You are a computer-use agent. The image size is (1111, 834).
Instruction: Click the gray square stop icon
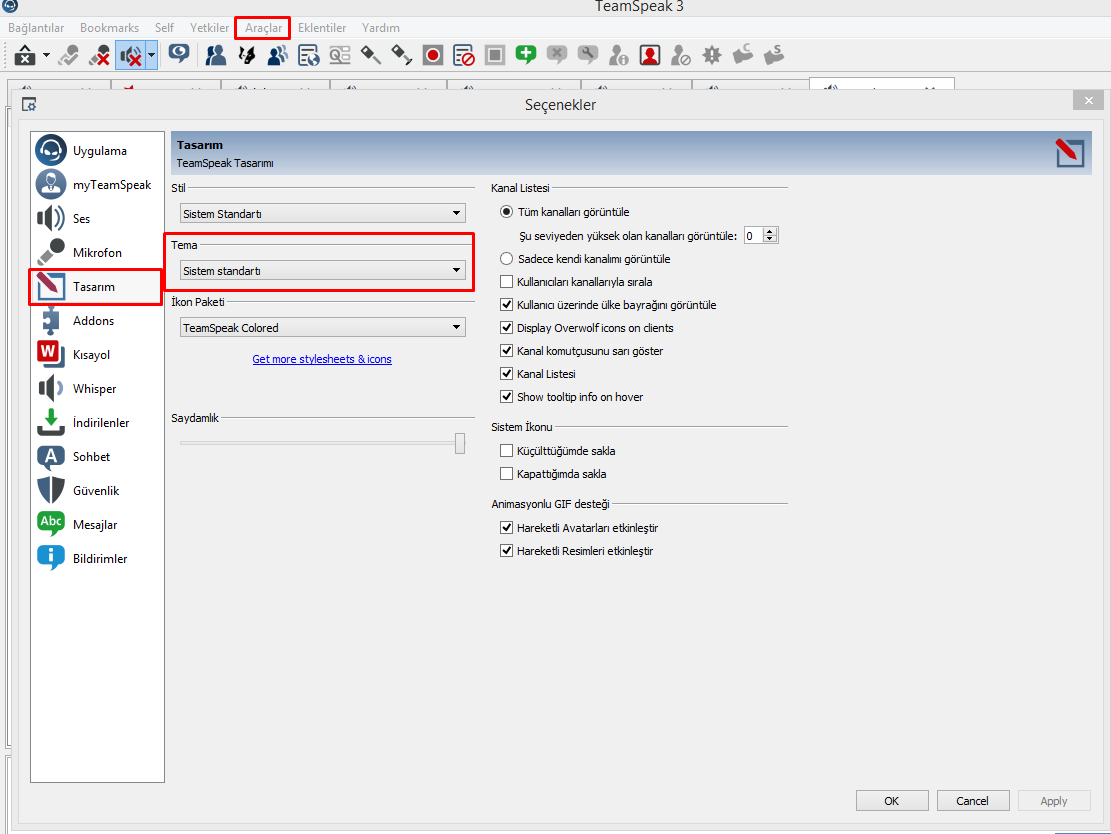(x=495, y=55)
